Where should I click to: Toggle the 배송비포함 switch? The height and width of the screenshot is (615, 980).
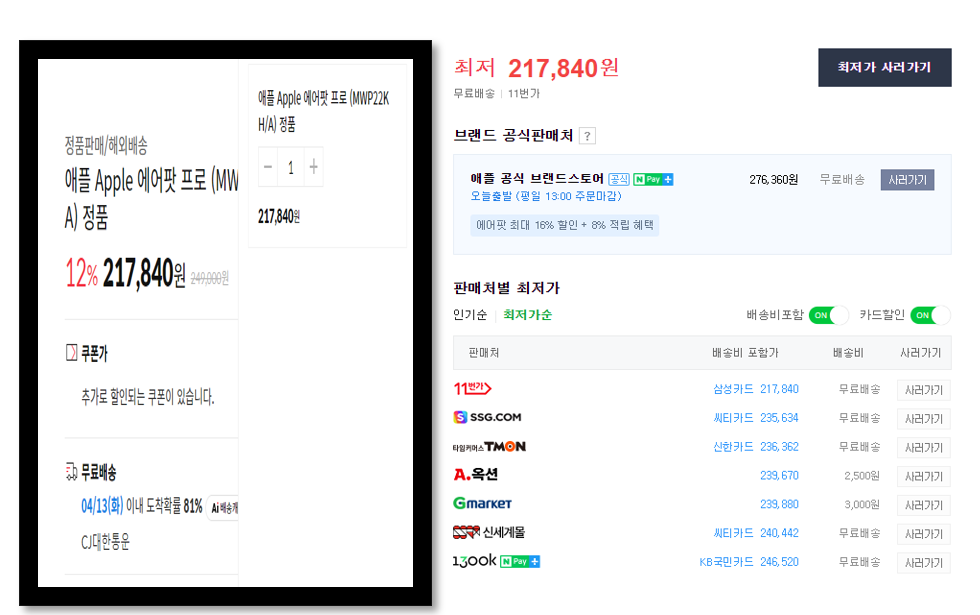[x=828, y=316]
